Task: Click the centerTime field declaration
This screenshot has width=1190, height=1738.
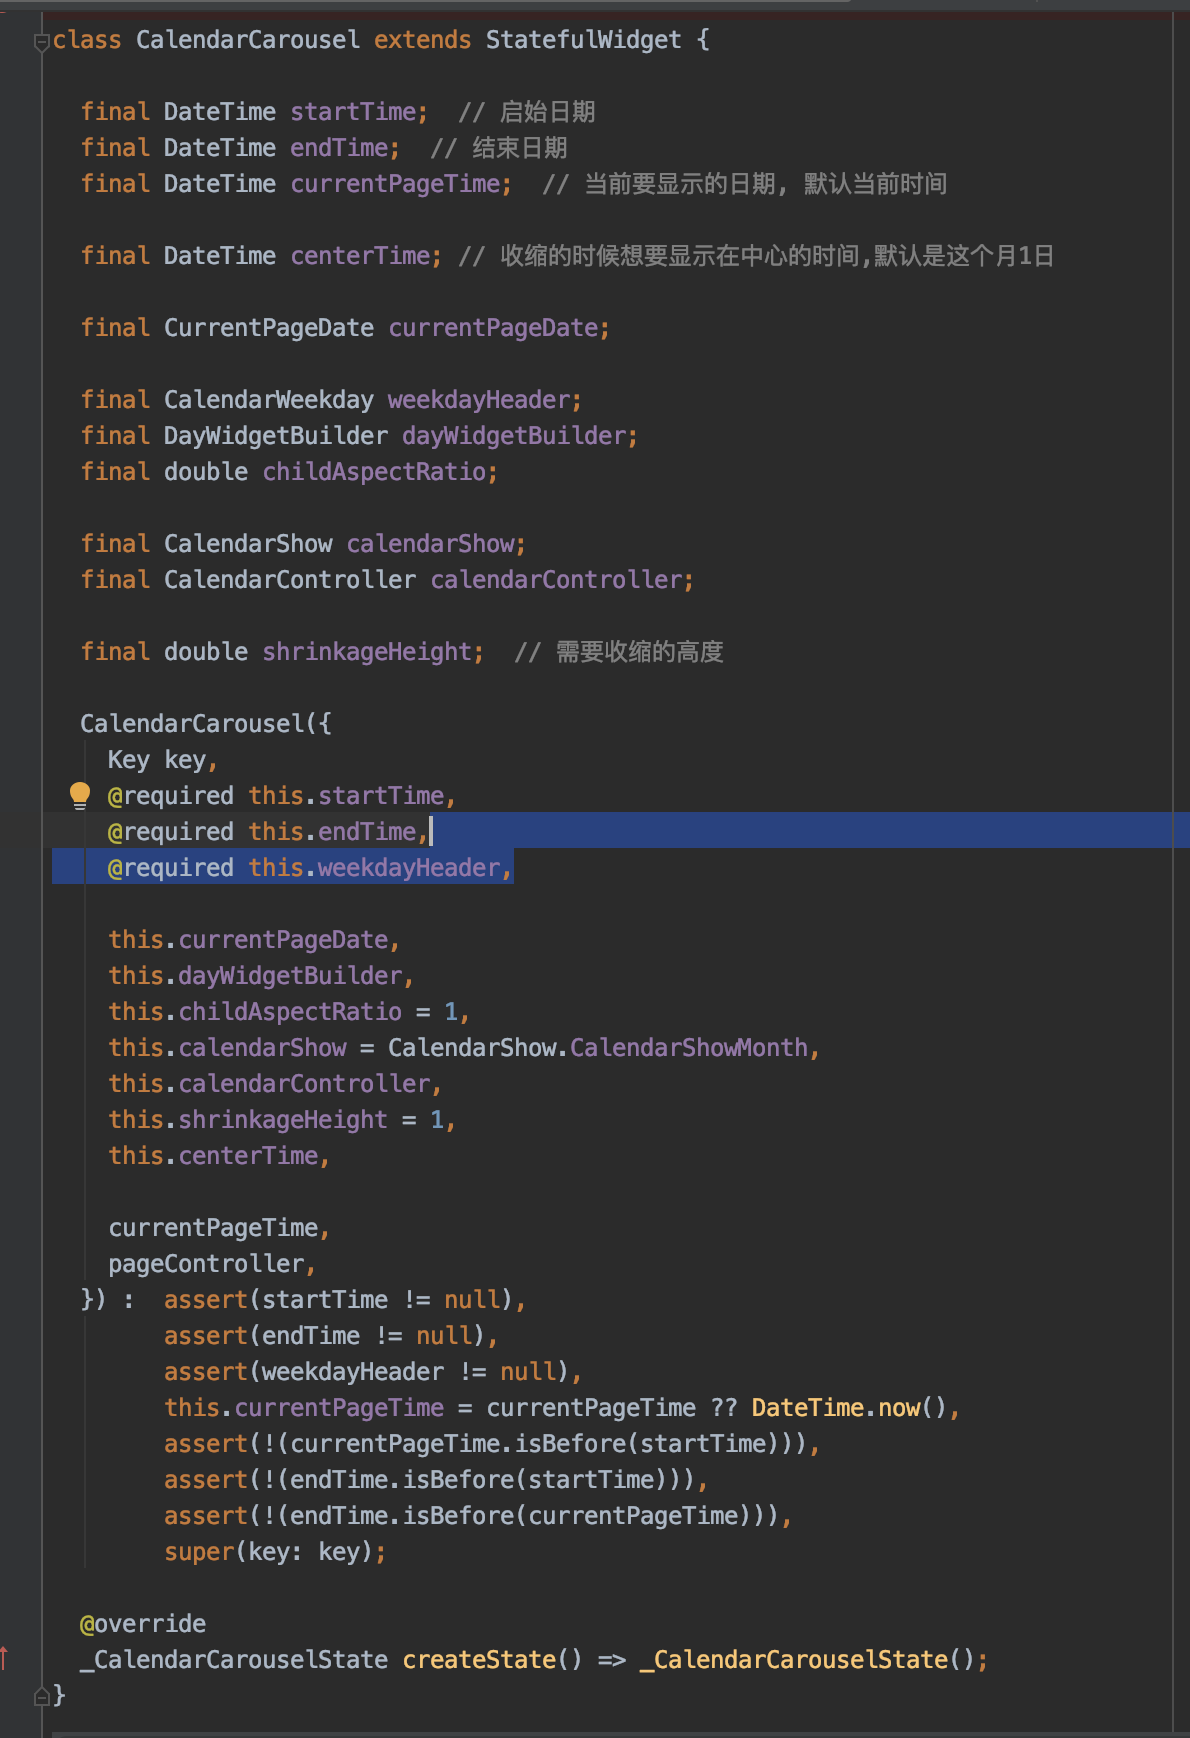Action: coord(261,256)
